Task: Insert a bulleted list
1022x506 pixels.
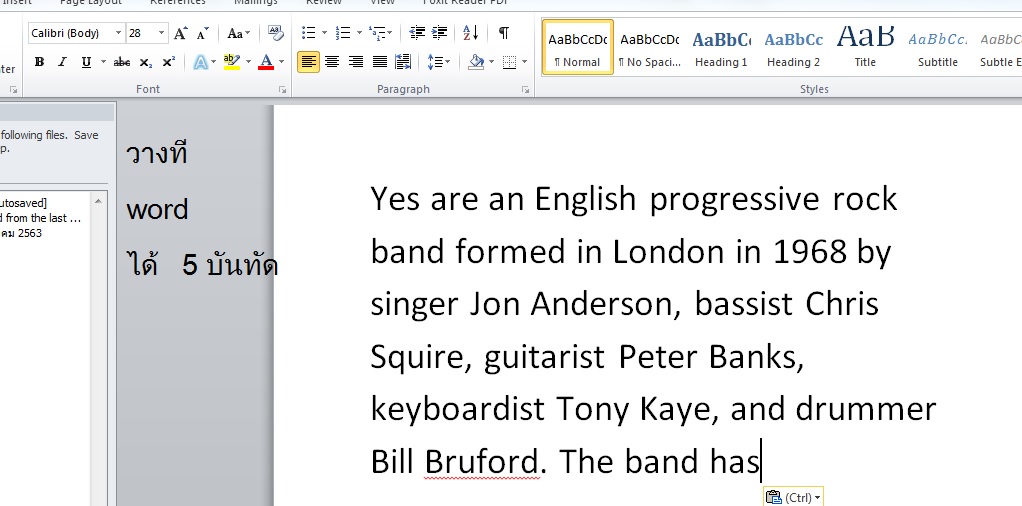Action: coord(309,33)
